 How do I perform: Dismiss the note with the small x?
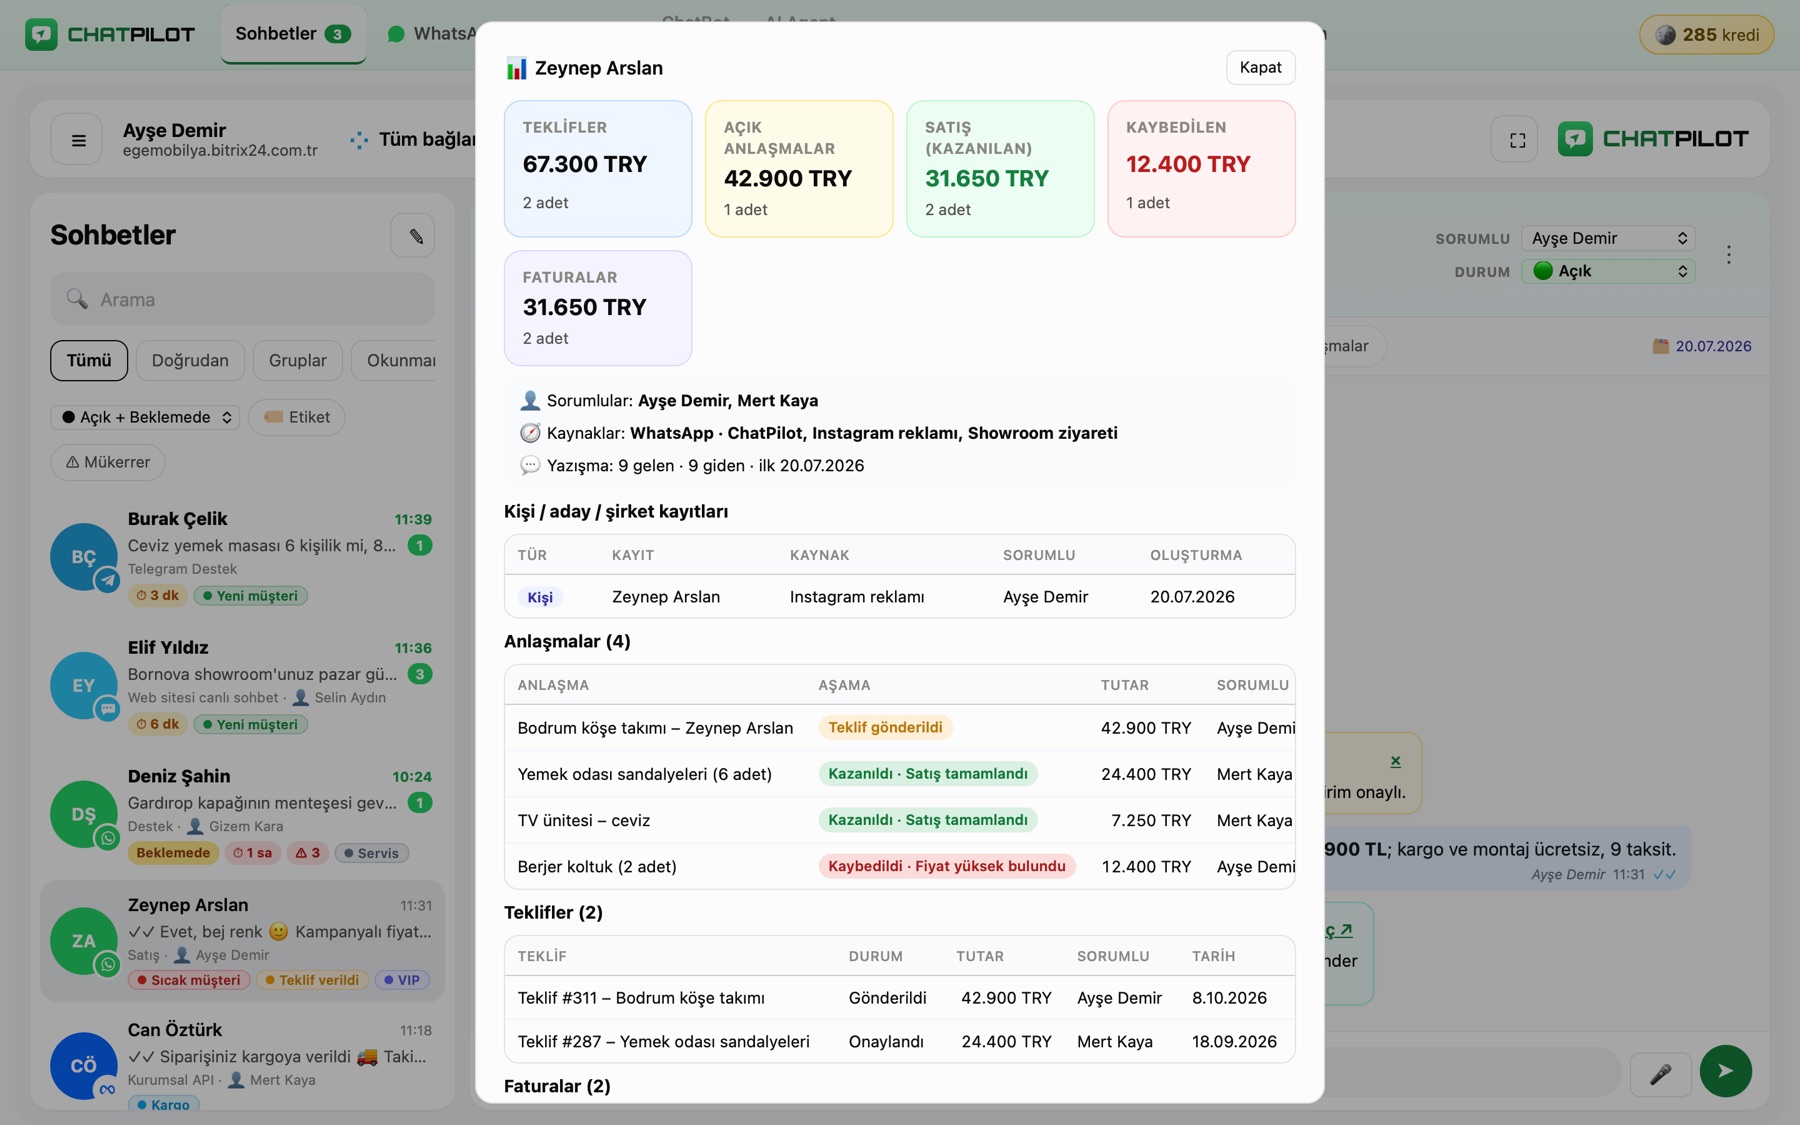[x=1395, y=761]
